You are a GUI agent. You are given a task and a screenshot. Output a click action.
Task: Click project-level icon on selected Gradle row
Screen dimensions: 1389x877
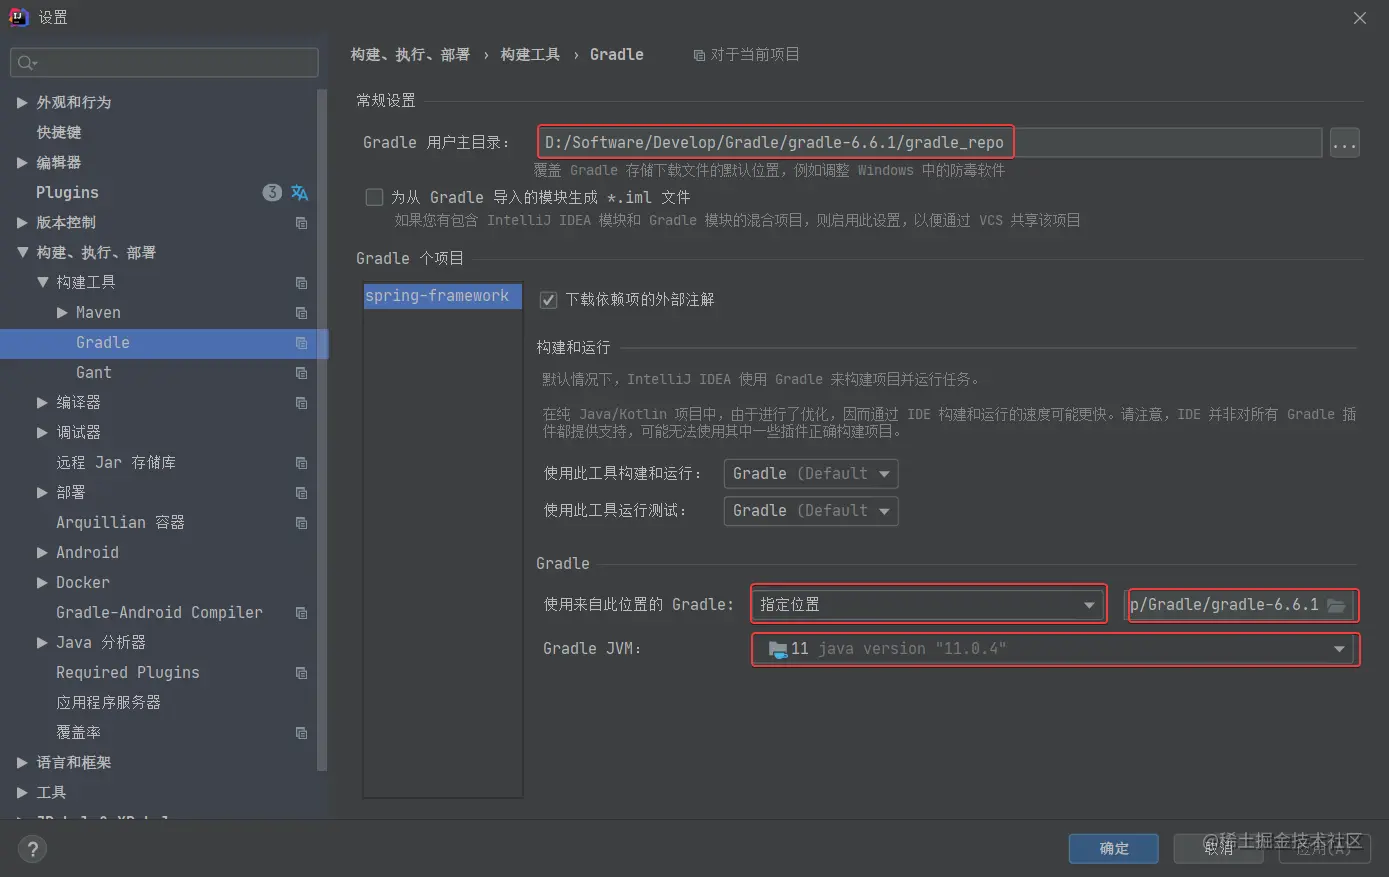tap(301, 343)
